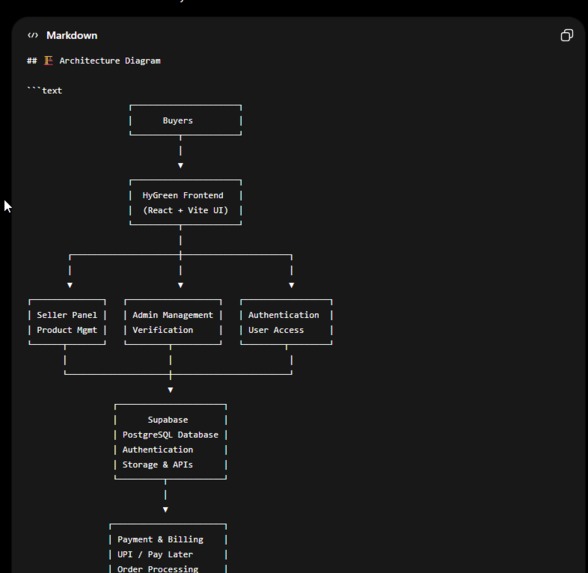Viewport: 588px width, 573px height.
Task: Click the PostgreSQL Database line
Action: (x=170, y=435)
